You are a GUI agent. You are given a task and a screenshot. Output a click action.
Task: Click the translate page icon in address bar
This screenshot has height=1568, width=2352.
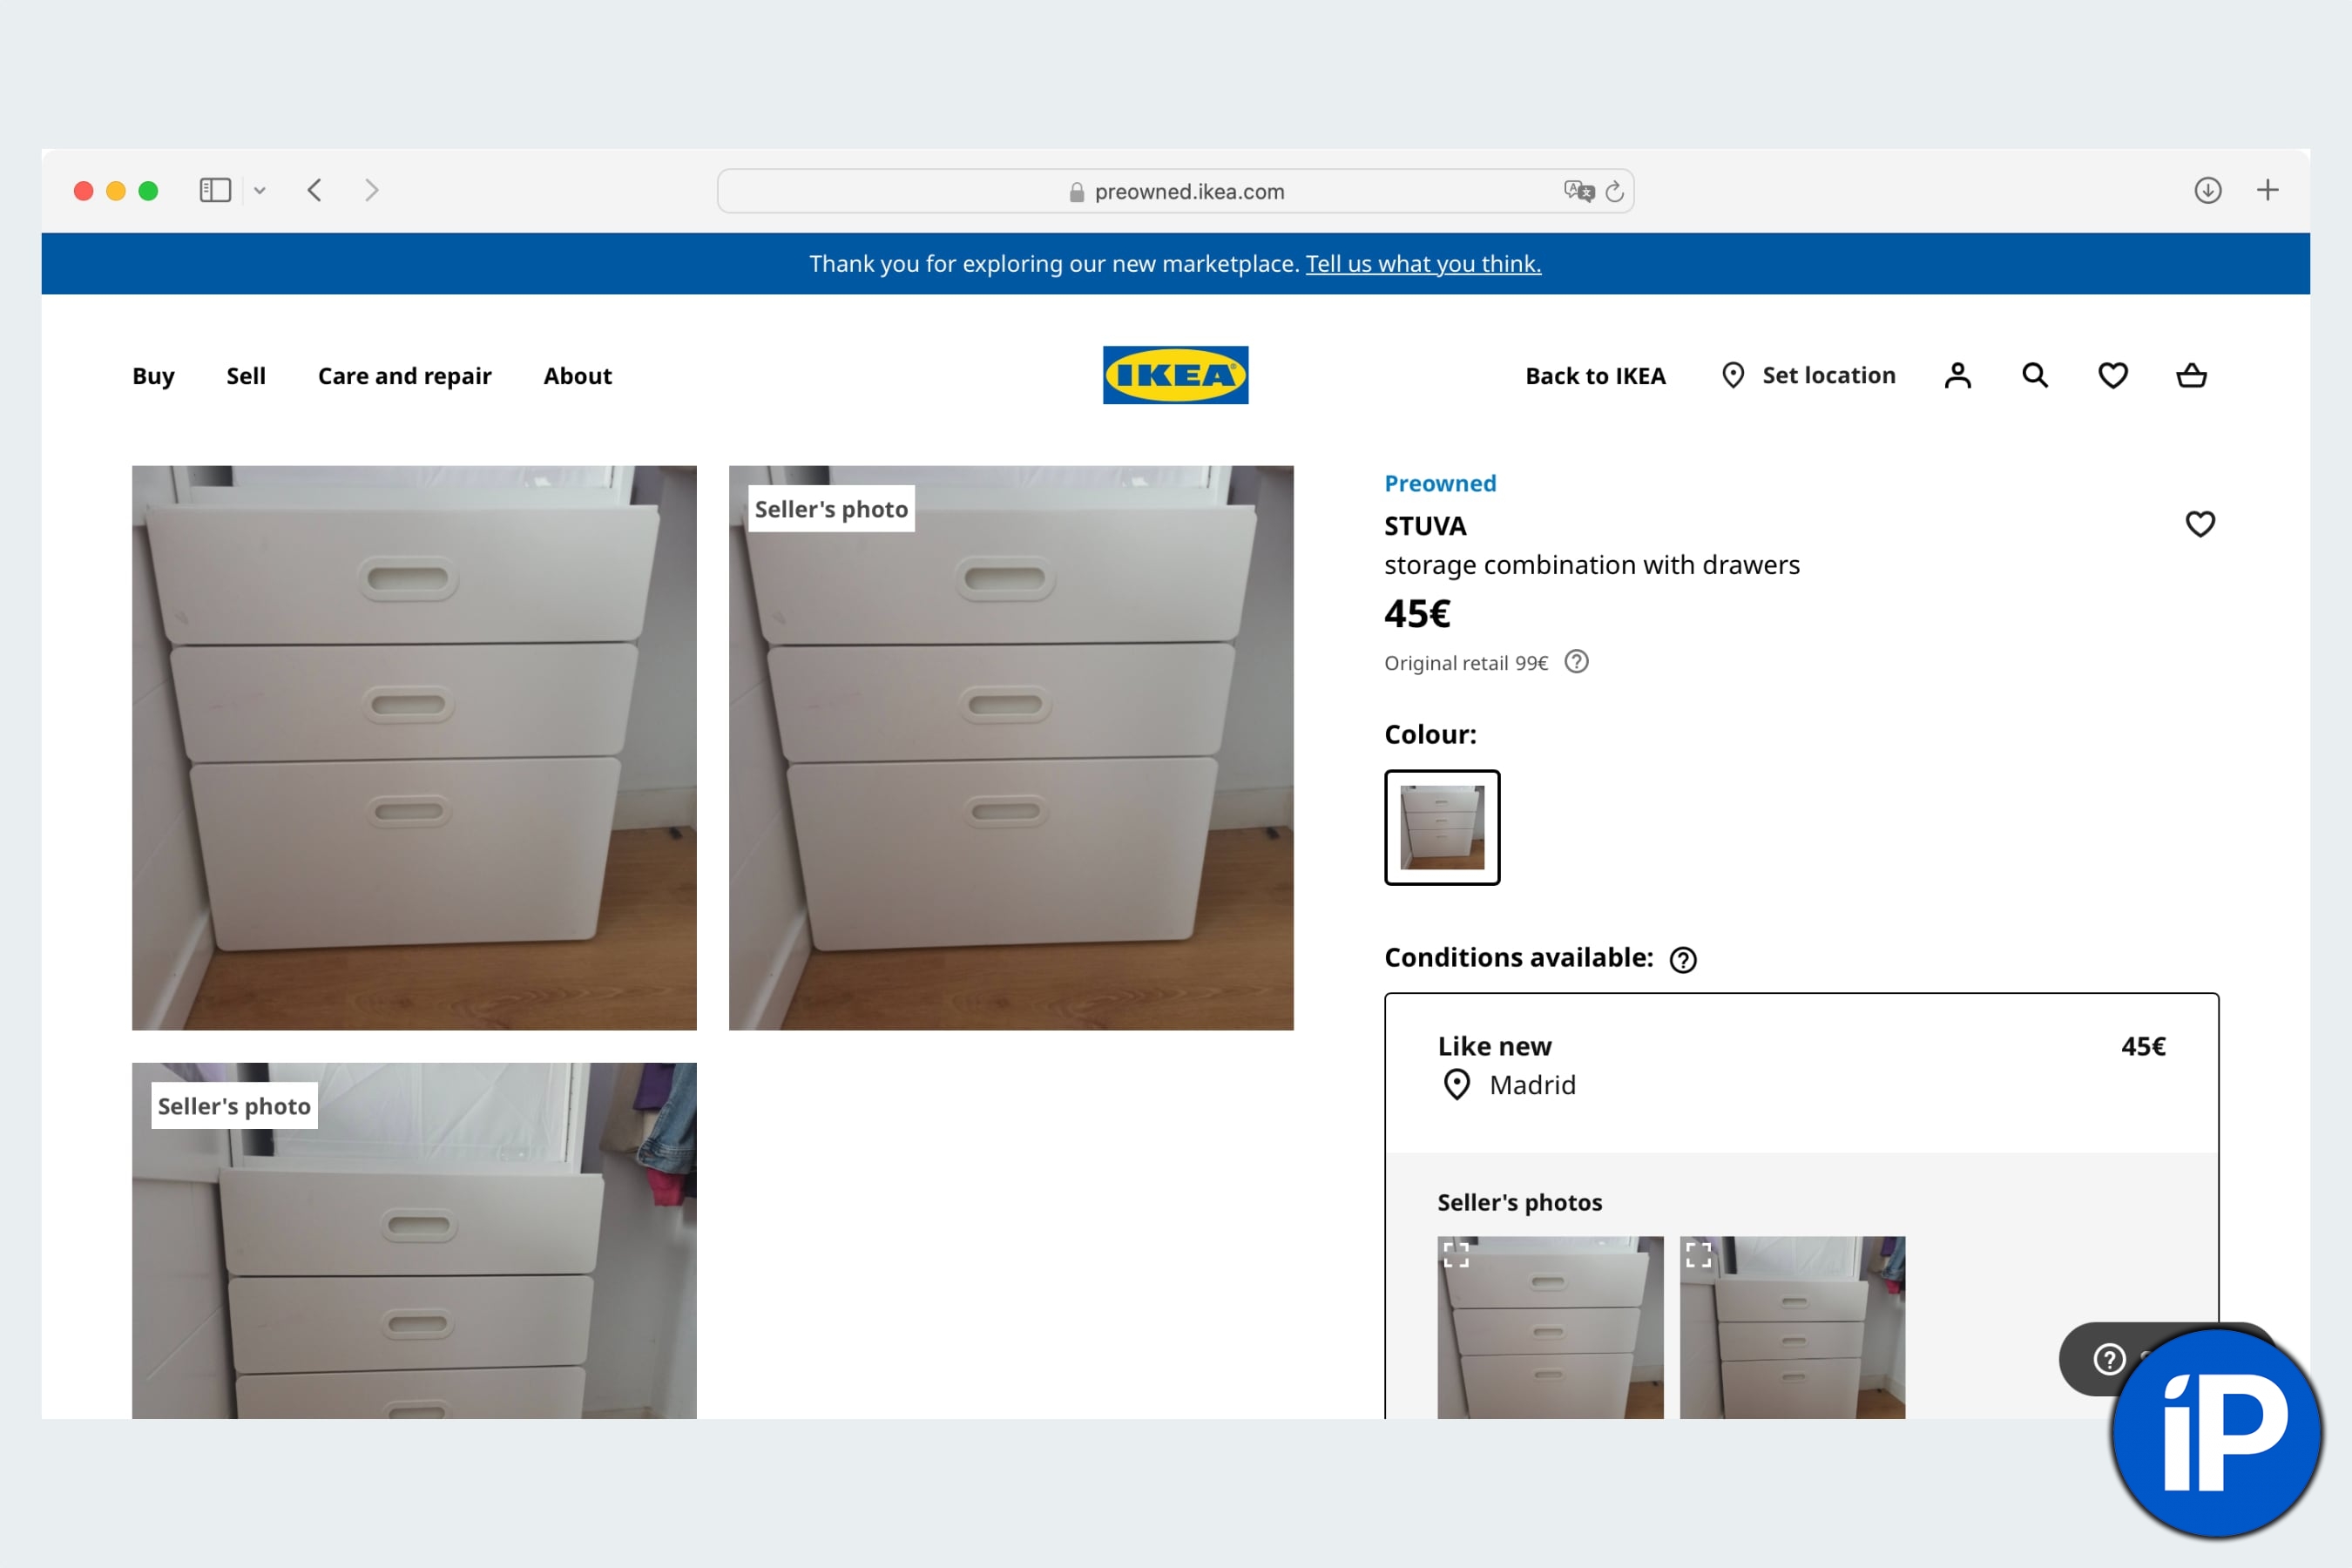pos(1578,191)
